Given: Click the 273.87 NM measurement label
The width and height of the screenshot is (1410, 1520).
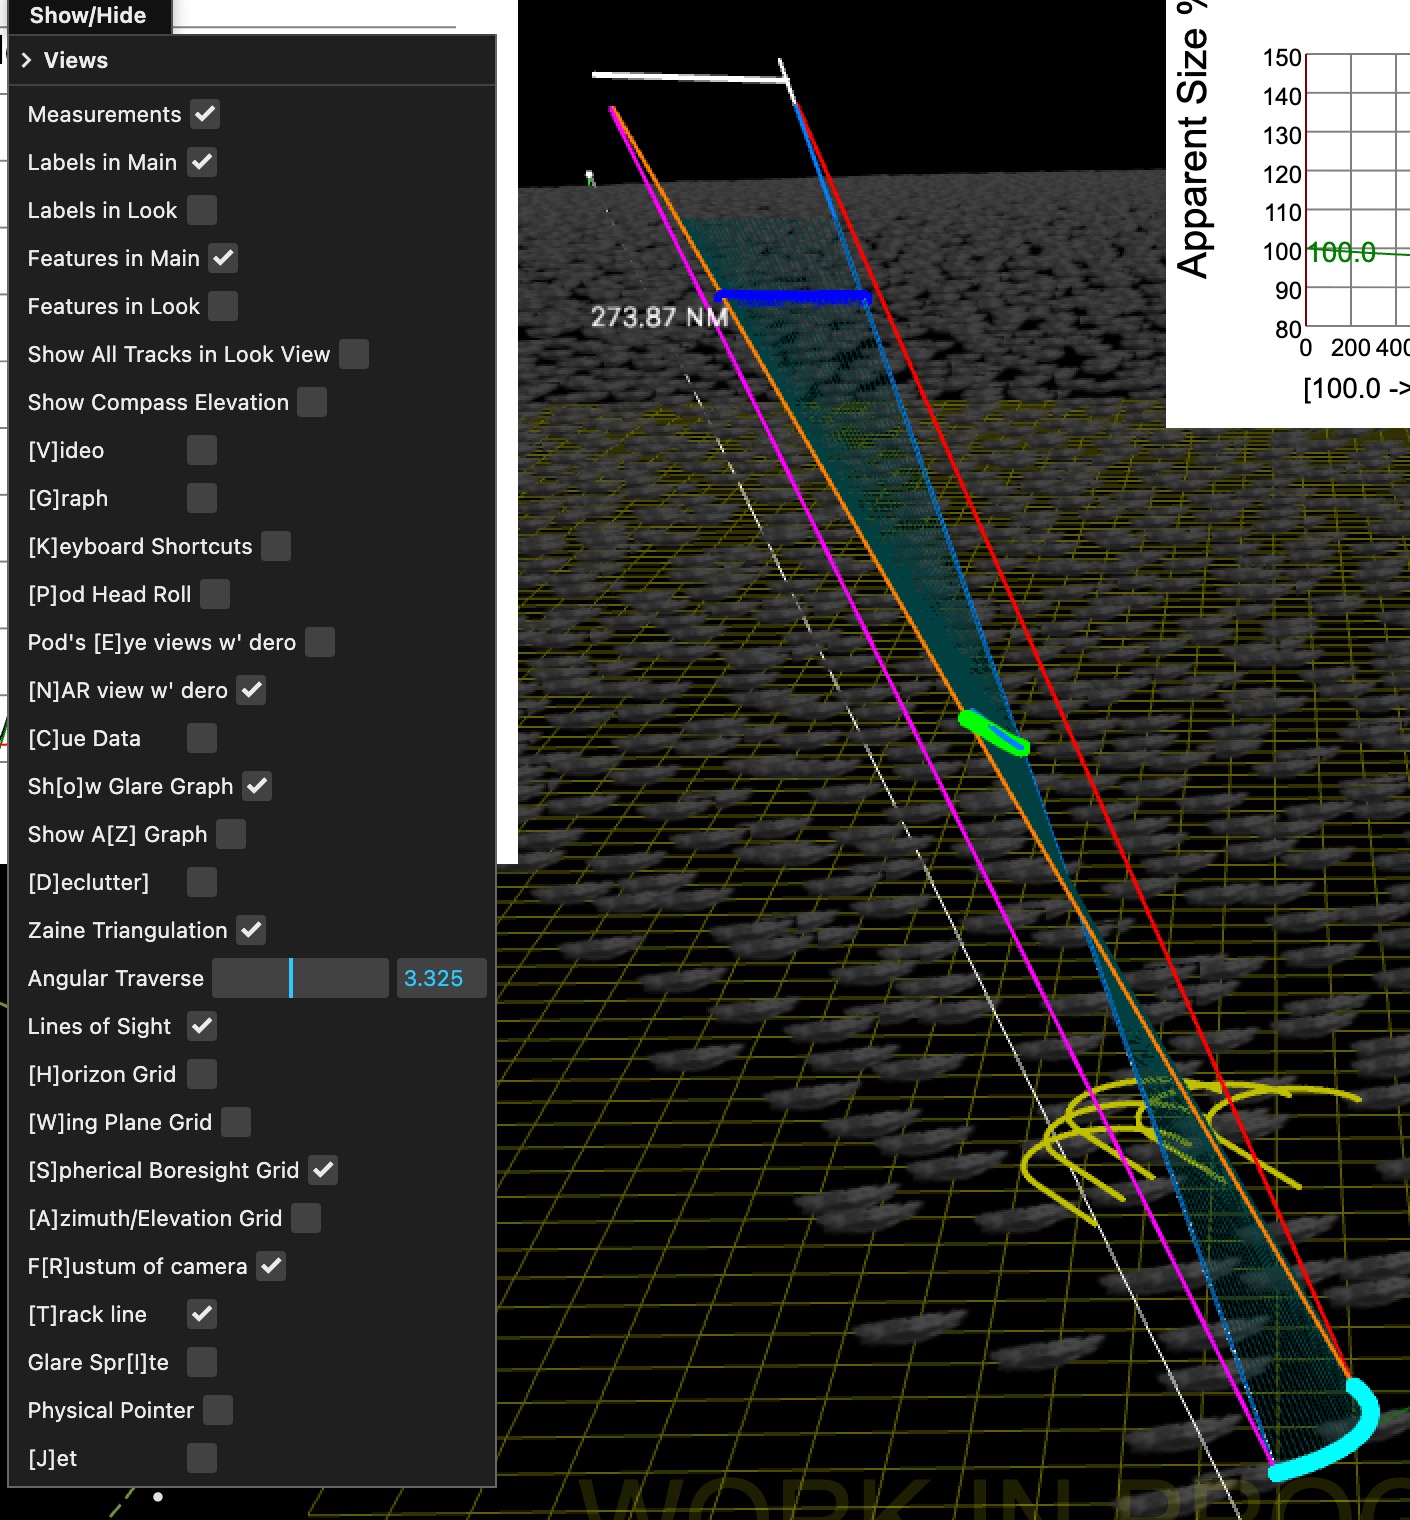Looking at the screenshot, I should (659, 317).
